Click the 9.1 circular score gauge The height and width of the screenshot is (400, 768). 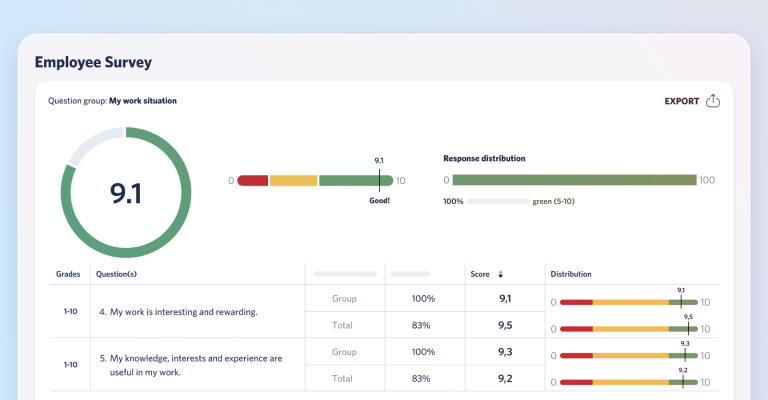(126, 192)
